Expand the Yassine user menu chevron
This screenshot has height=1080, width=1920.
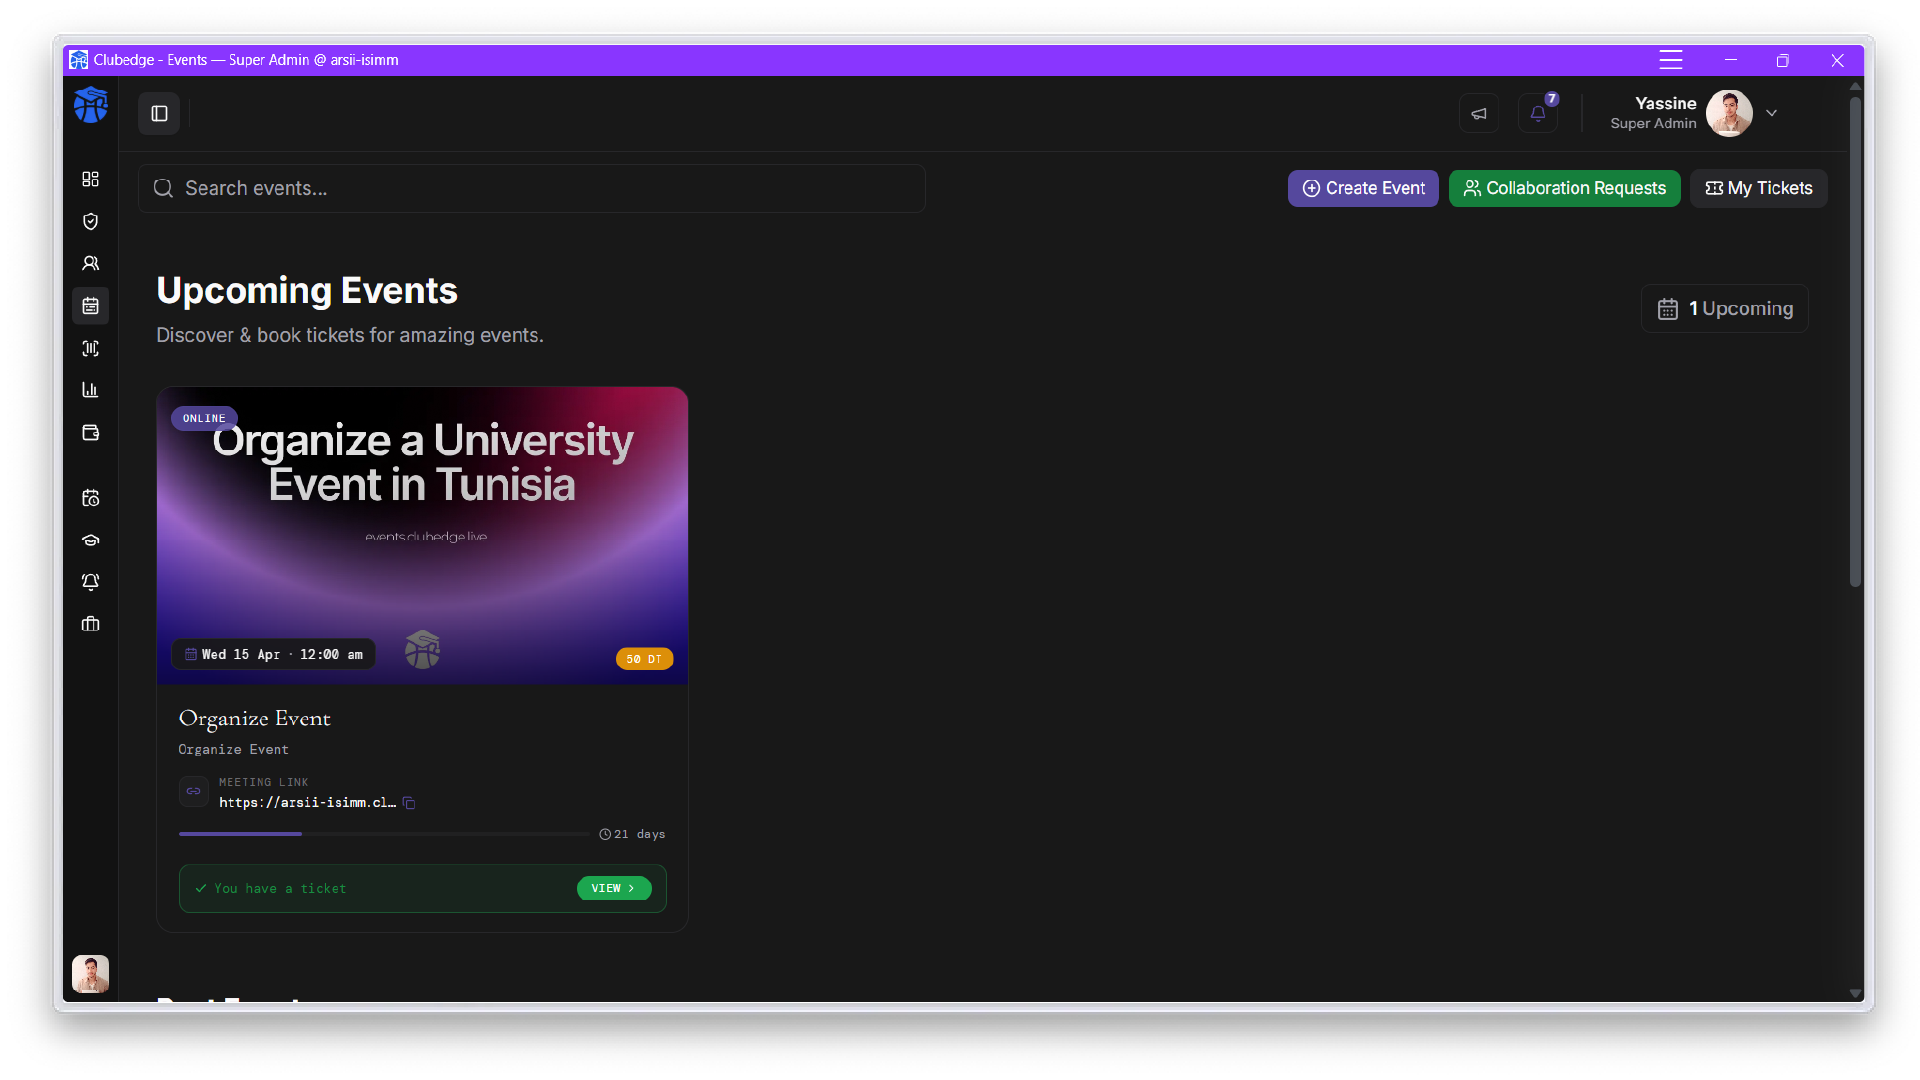[1772, 113]
